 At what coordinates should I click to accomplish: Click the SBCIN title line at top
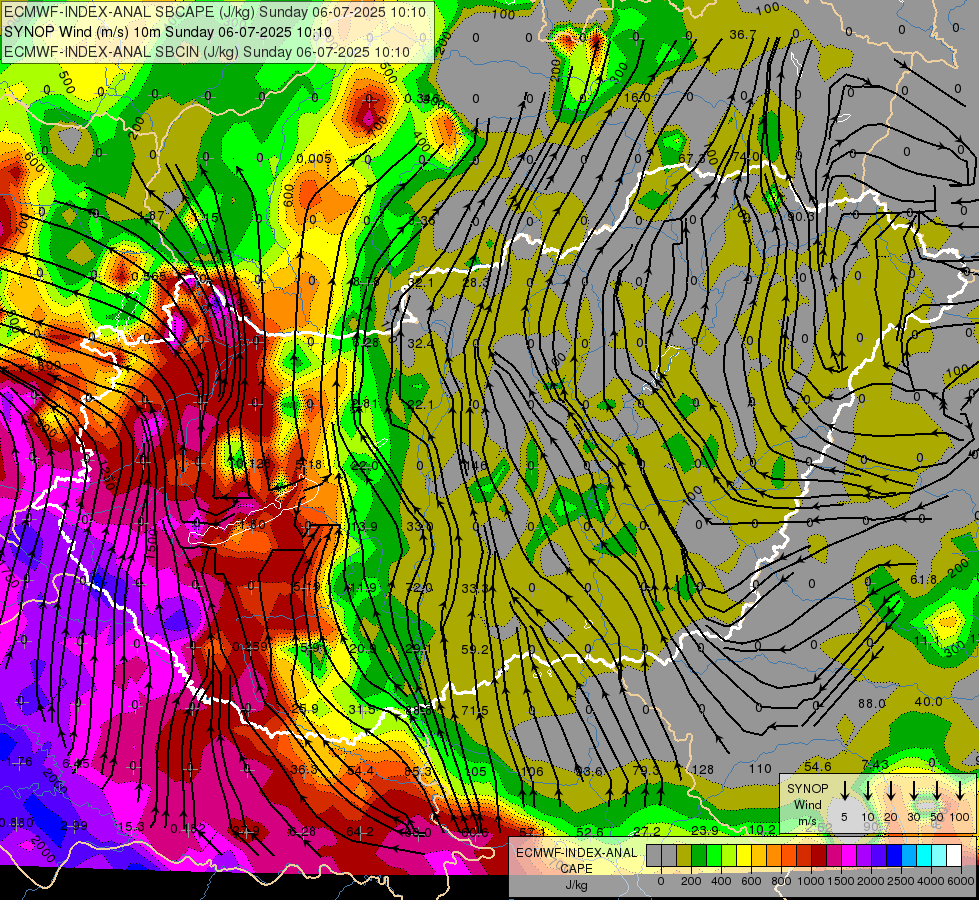(x=207, y=52)
